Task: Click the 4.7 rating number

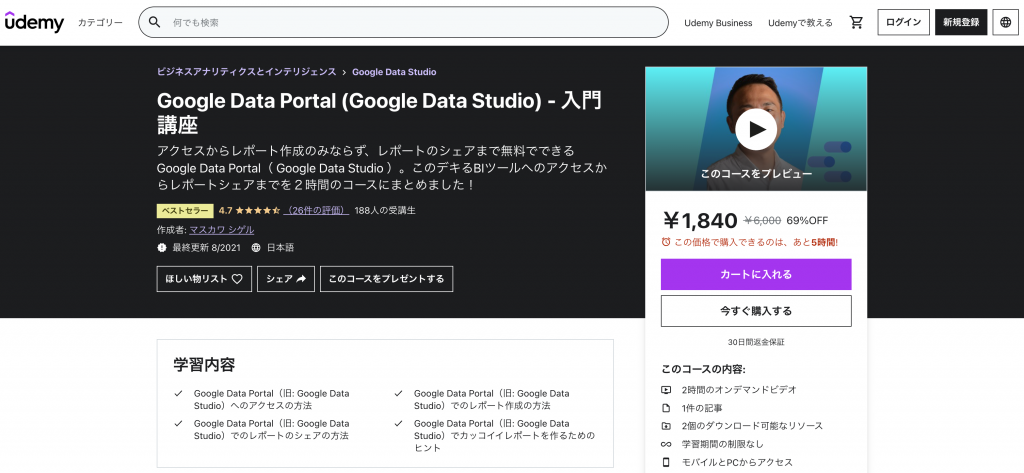Action: coord(225,210)
